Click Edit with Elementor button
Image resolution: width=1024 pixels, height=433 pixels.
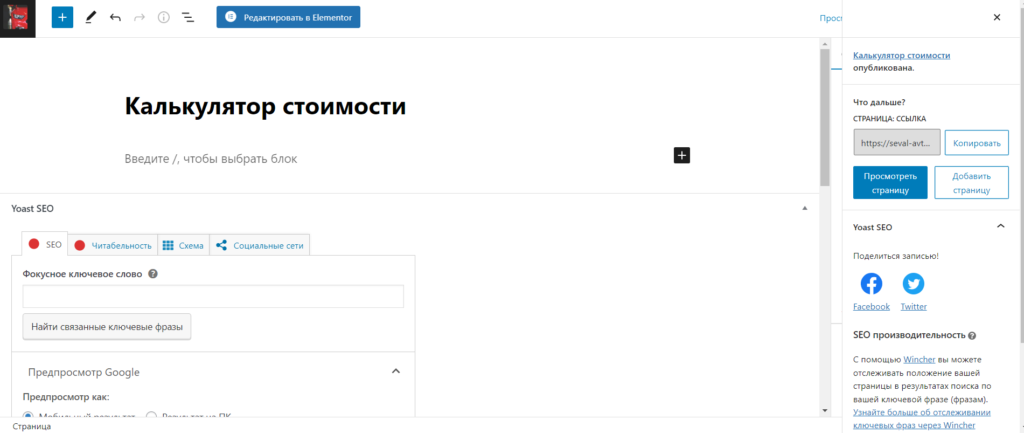[x=288, y=18]
